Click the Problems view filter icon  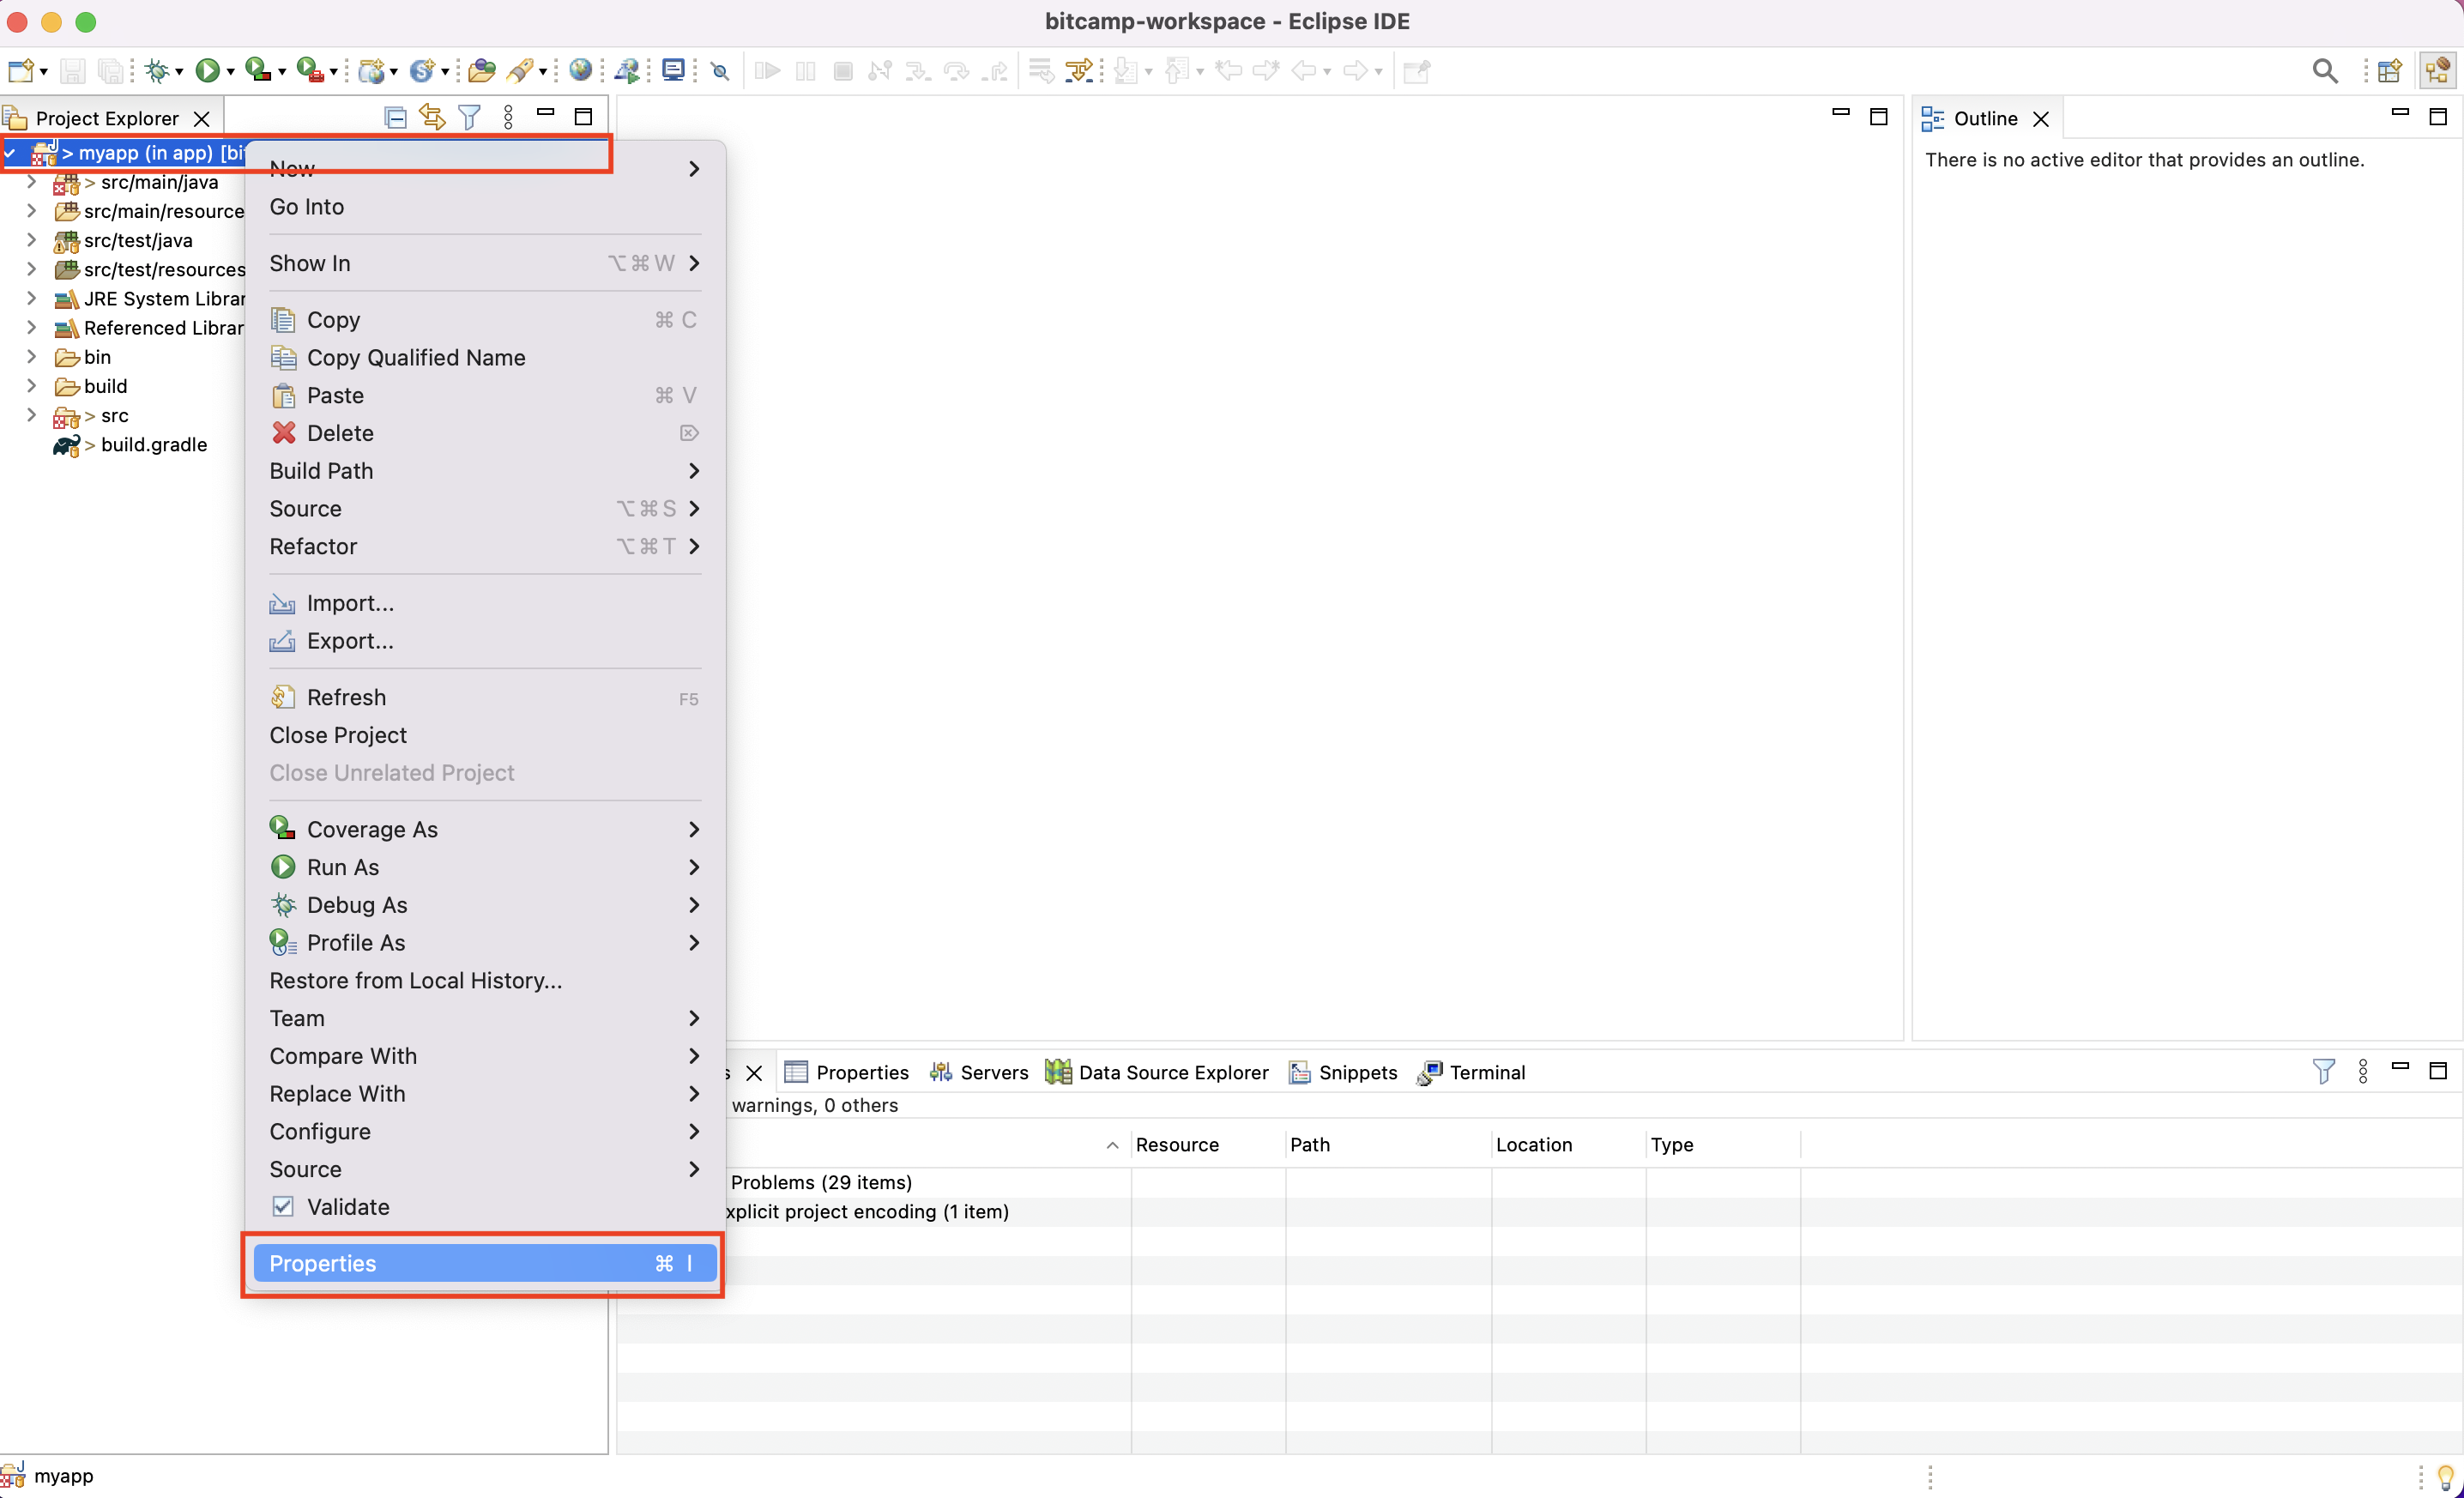coord(2323,1072)
